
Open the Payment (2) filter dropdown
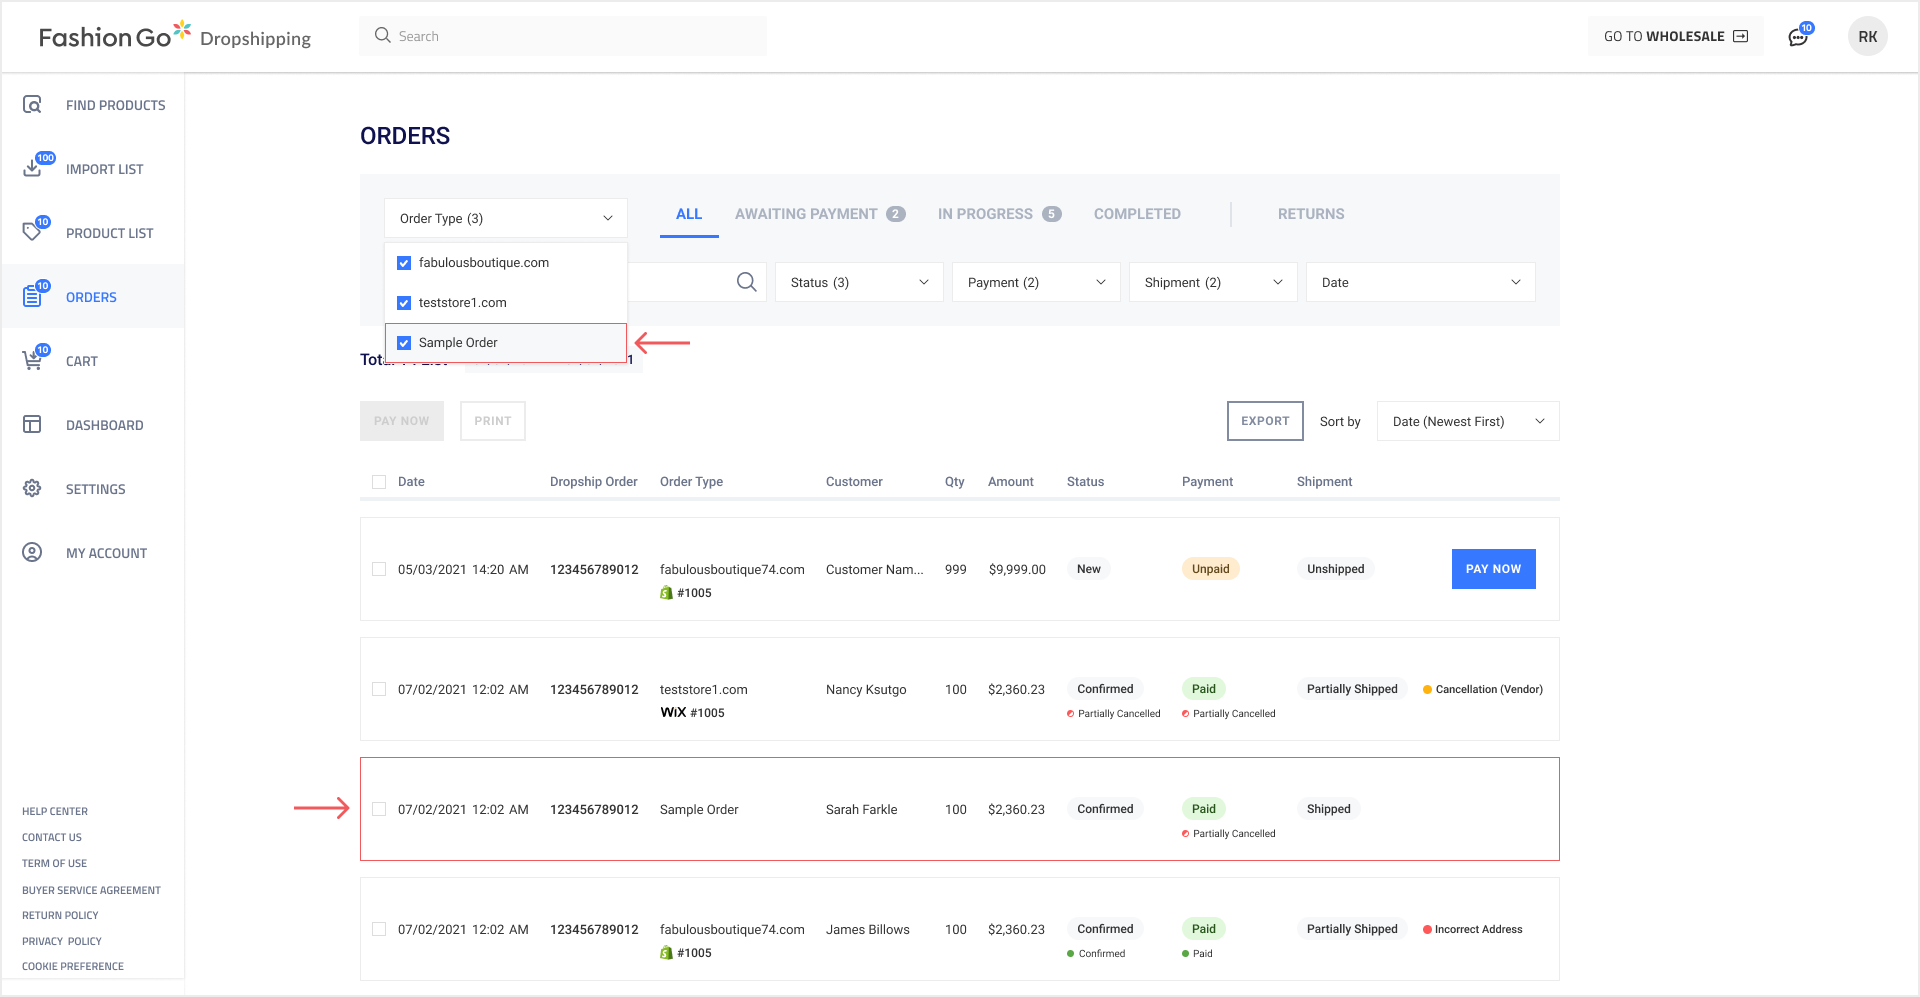tap(1035, 282)
